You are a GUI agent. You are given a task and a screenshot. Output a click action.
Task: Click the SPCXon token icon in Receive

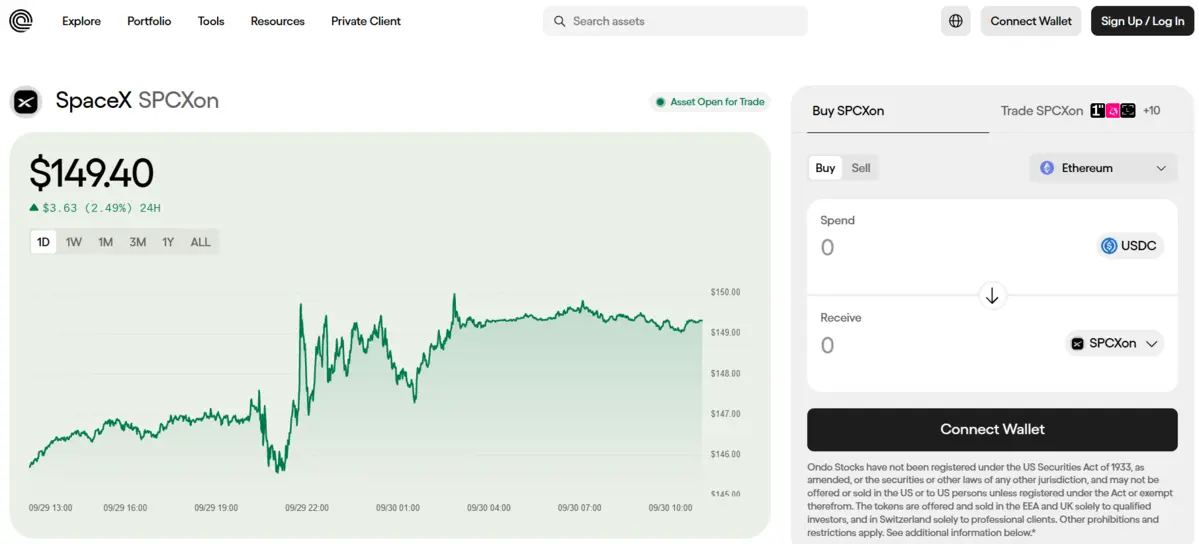pyautogui.click(x=1077, y=344)
